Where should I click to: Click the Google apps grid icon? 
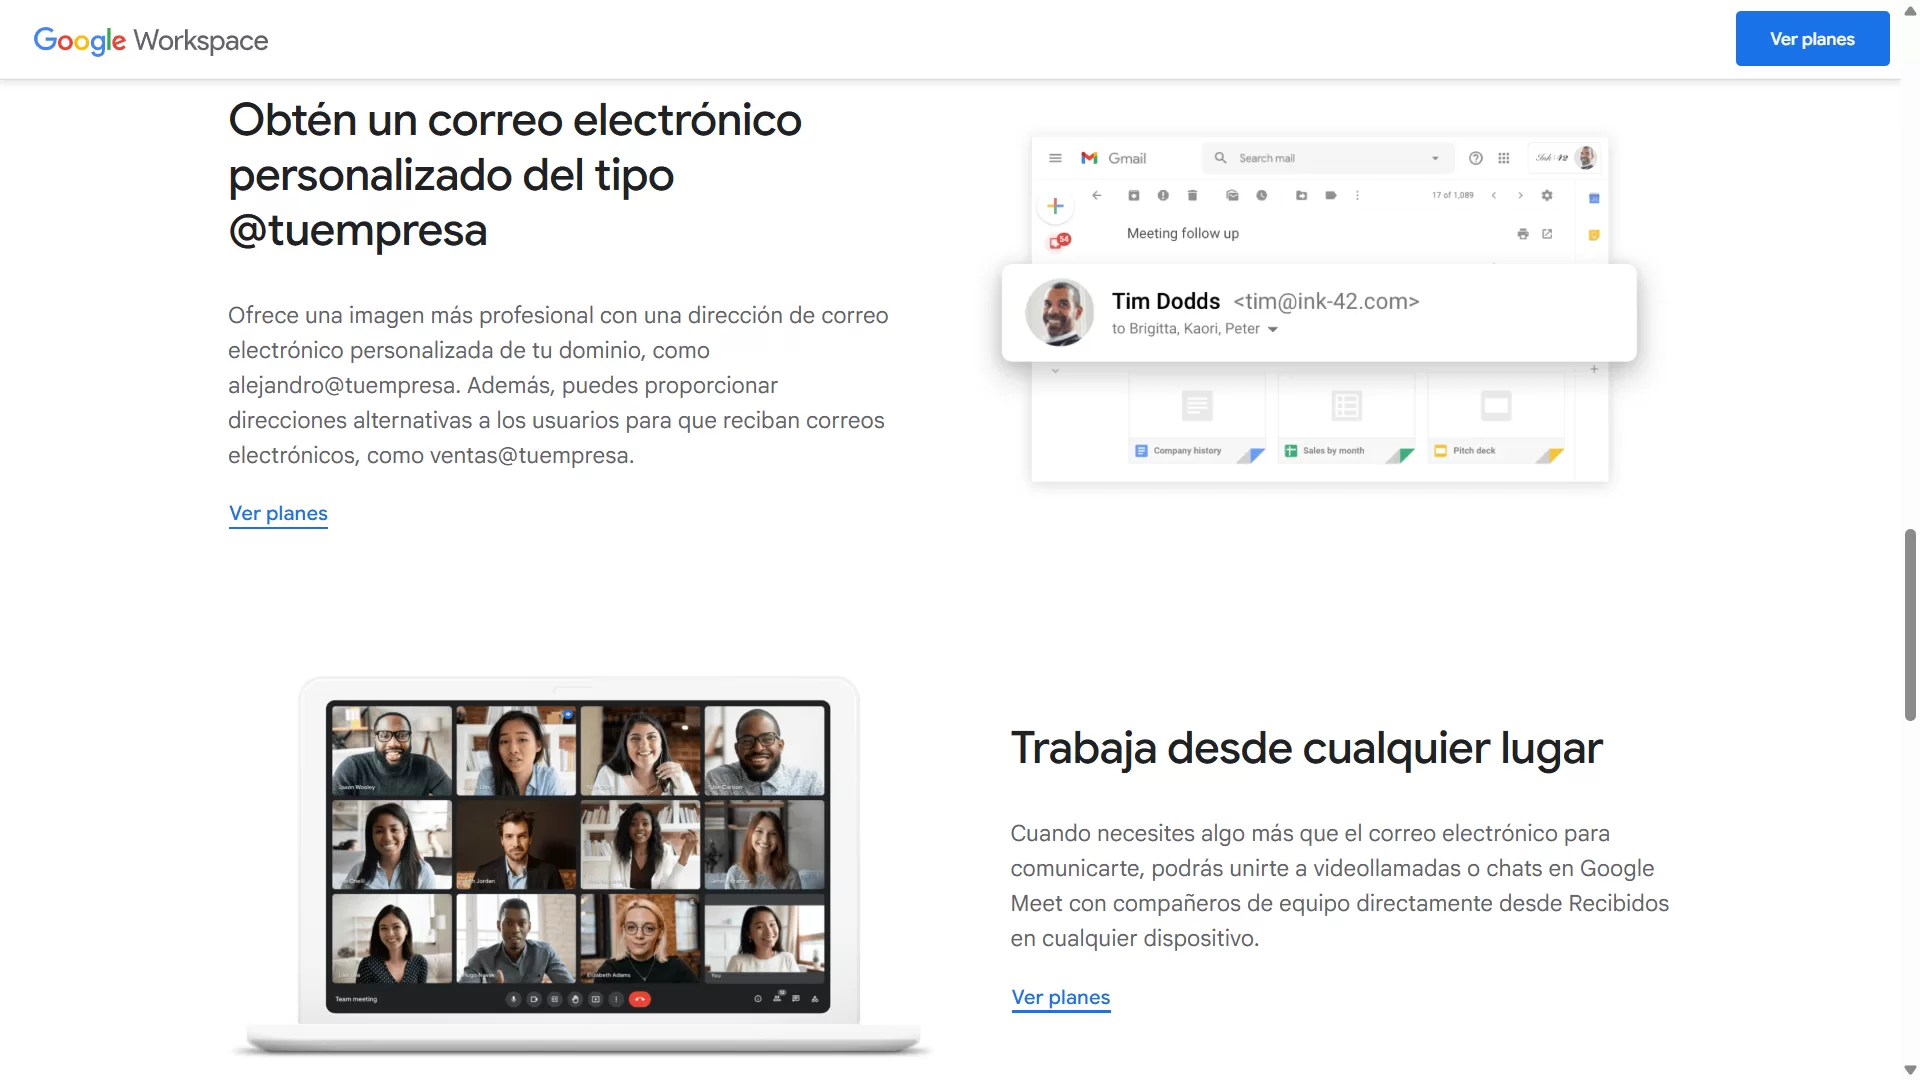[1503, 158]
